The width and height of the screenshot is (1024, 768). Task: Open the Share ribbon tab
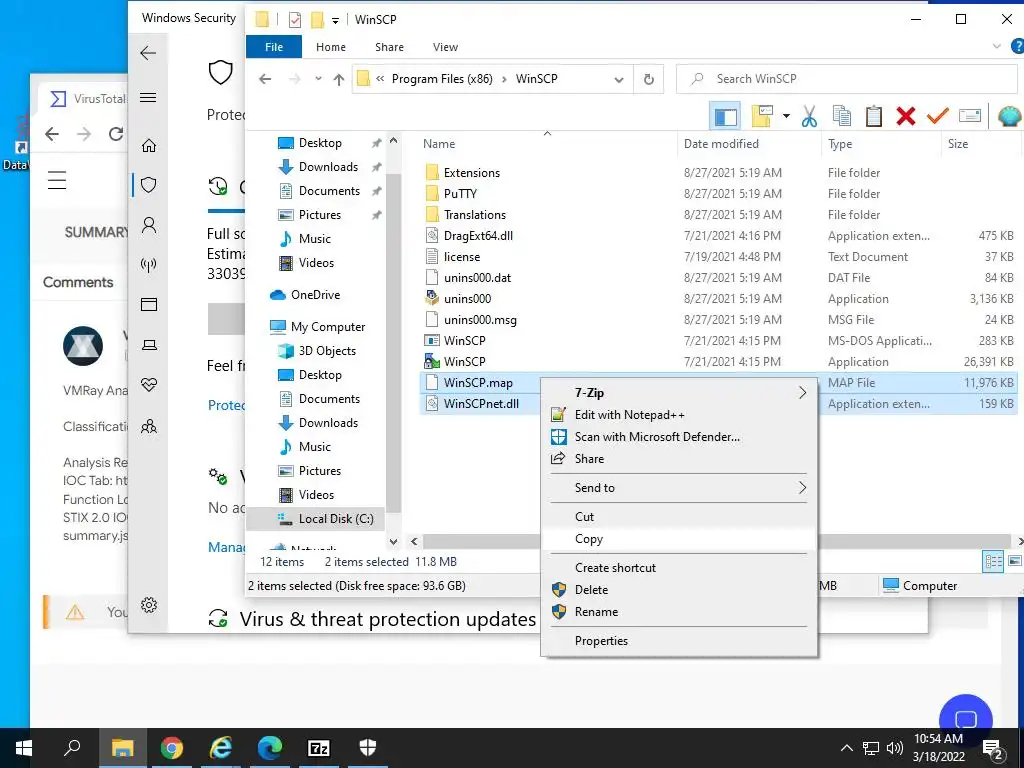click(389, 47)
